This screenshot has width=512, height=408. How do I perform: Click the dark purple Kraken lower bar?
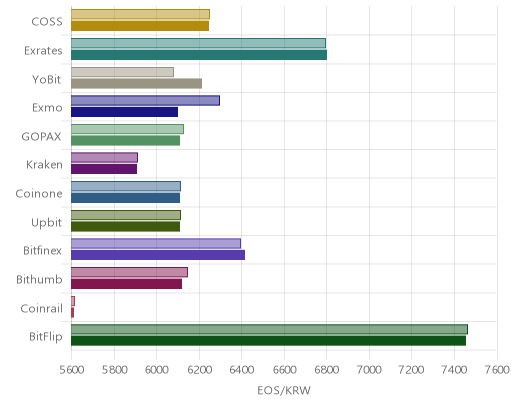tap(104, 169)
